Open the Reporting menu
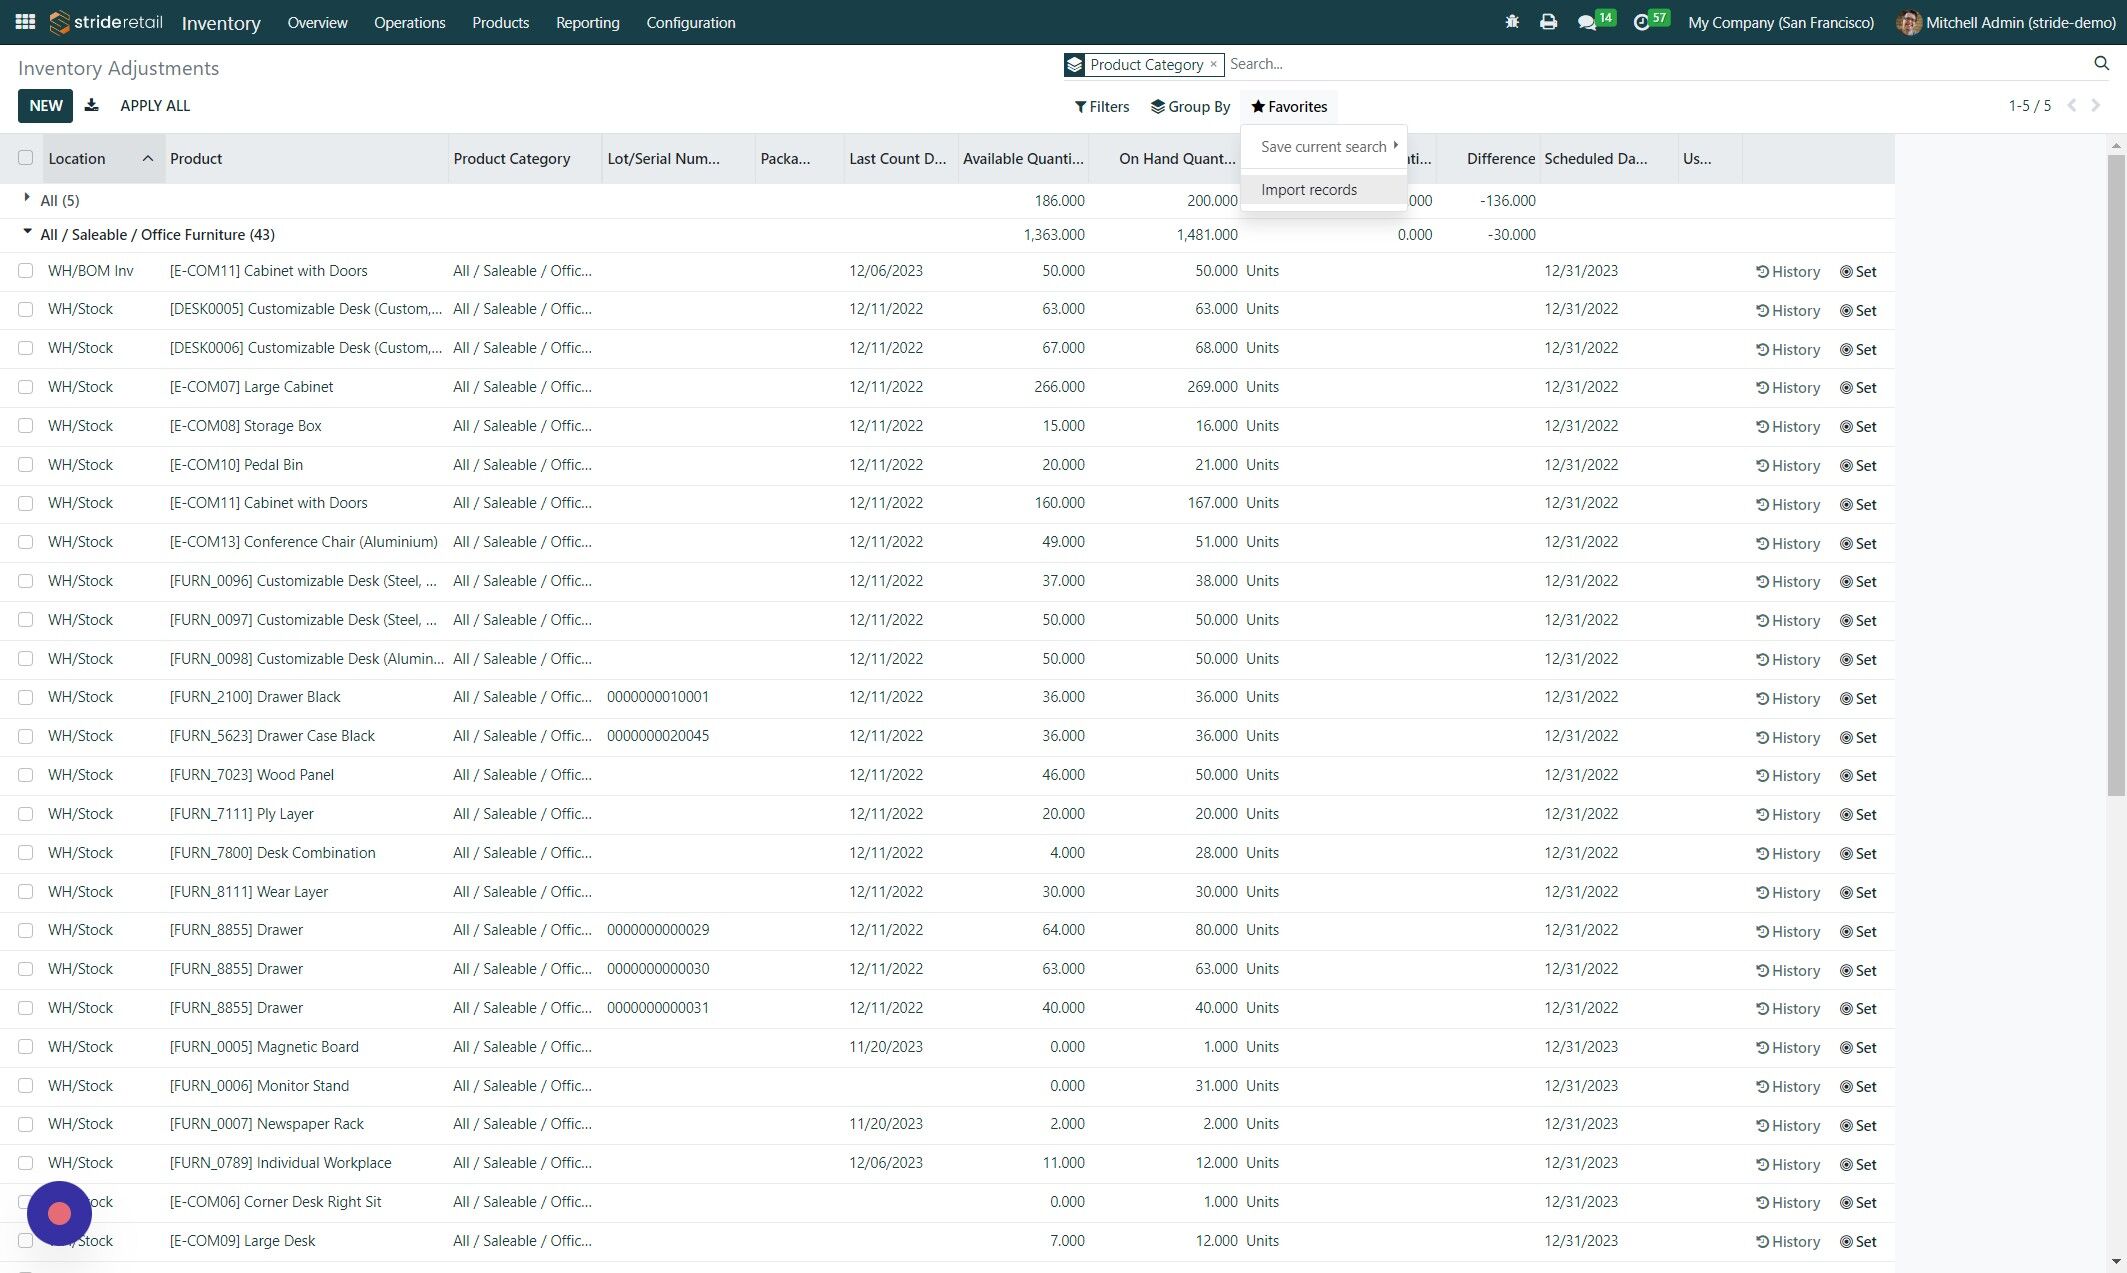This screenshot has height=1273, width=2127. coord(587,22)
